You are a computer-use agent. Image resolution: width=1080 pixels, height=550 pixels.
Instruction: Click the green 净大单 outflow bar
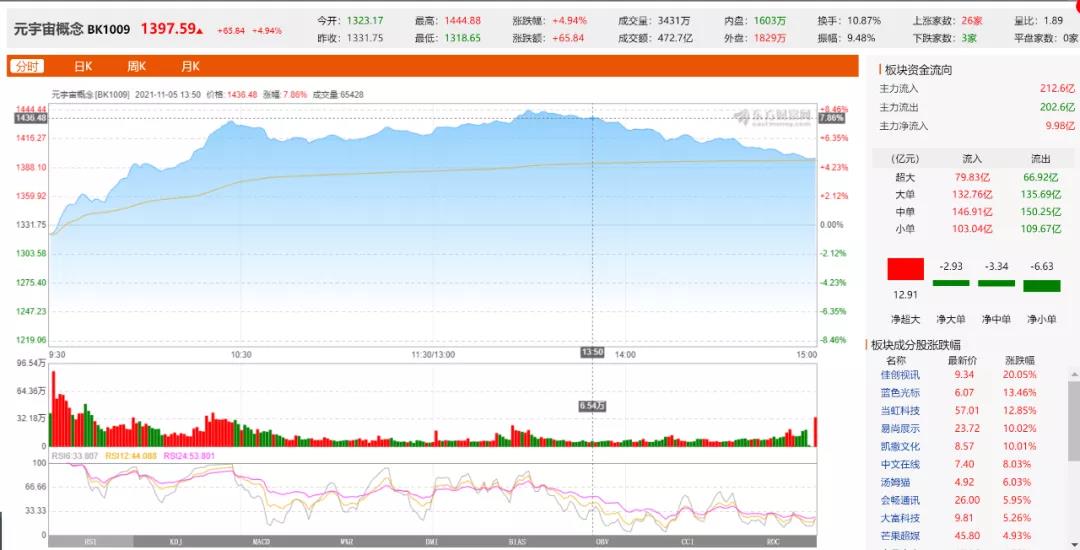[x=951, y=283]
